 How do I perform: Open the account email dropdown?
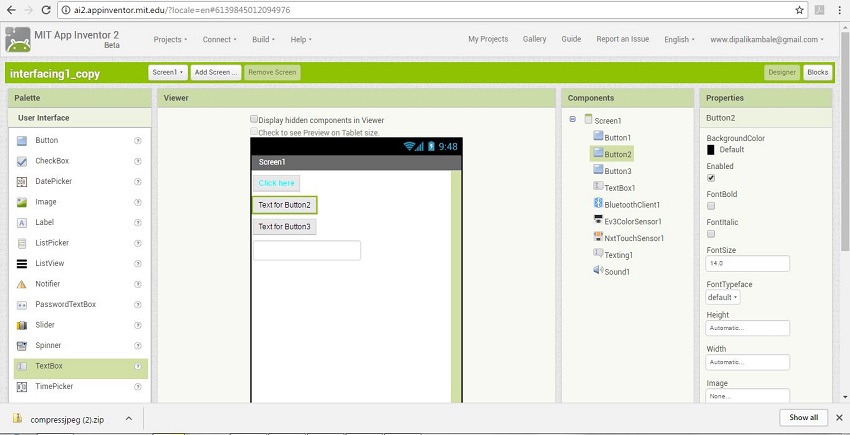click(x=767, y=40)
